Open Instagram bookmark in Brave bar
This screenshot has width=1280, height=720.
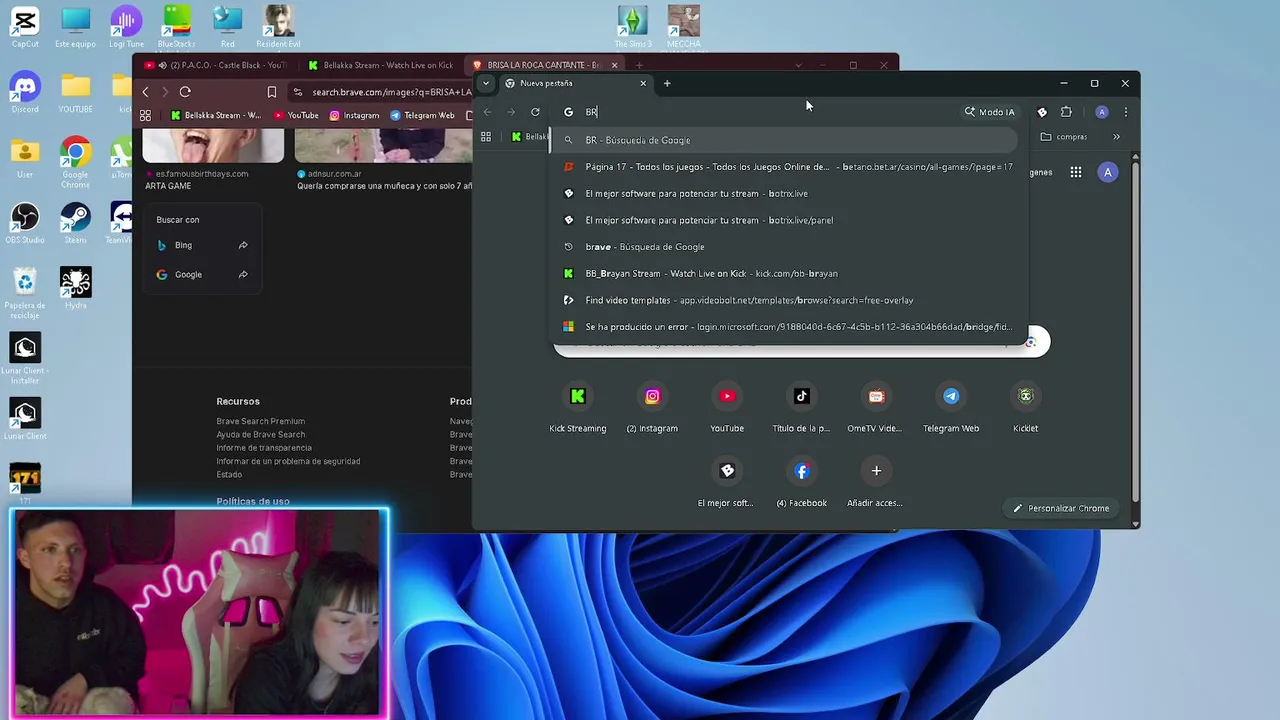tap(354, 115)
